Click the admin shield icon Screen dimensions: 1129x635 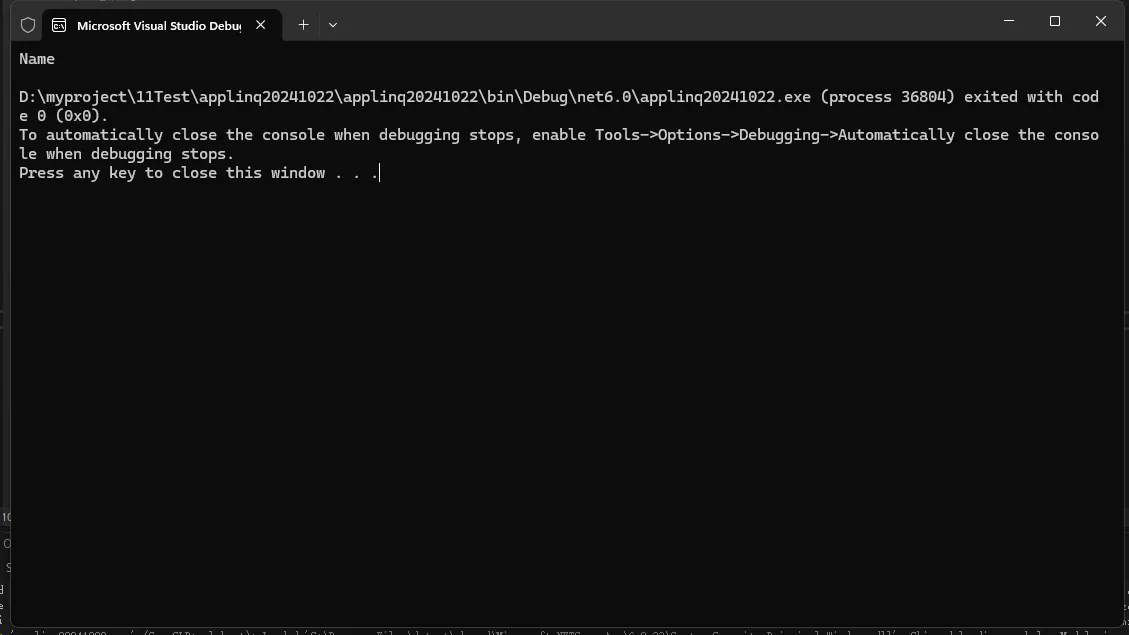click(x=28, y=25)
